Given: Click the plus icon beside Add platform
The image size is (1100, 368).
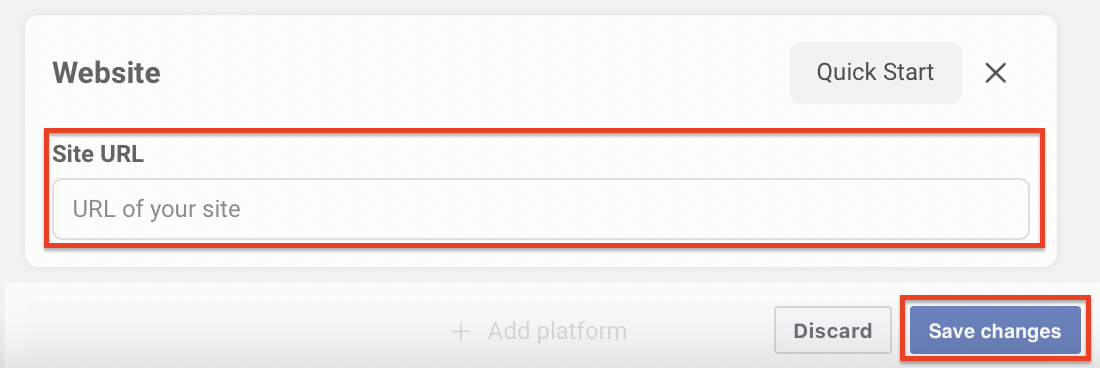Looking at the screenshot, I should tap(460, 331).
